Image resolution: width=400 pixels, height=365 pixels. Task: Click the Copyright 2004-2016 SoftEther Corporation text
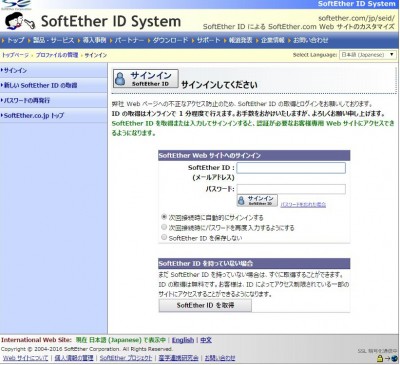(x=87, y=349)
